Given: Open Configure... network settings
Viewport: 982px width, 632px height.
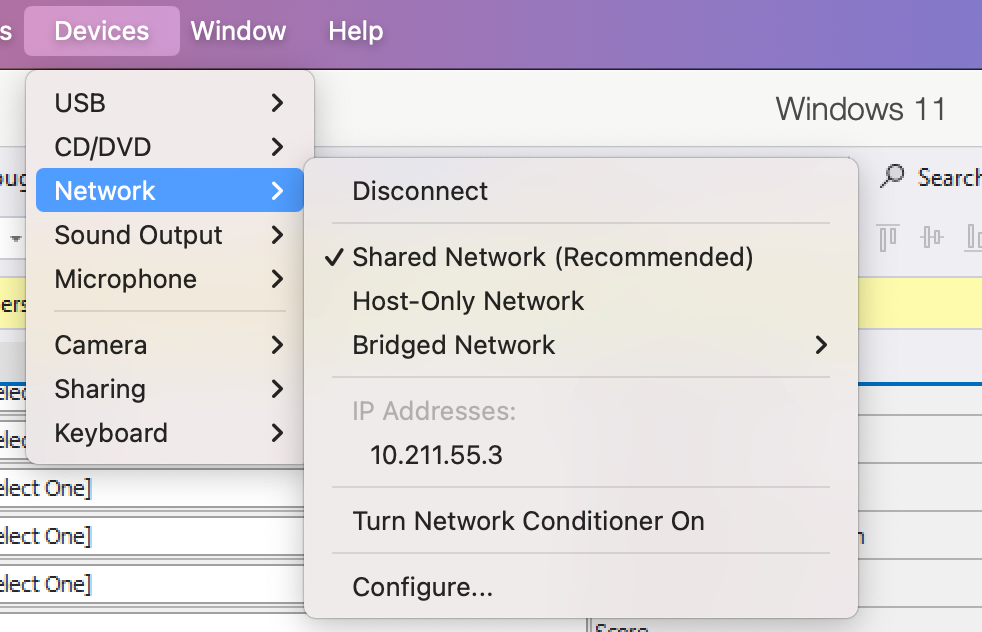Looking at the screenshot, I should click(581, 587).
